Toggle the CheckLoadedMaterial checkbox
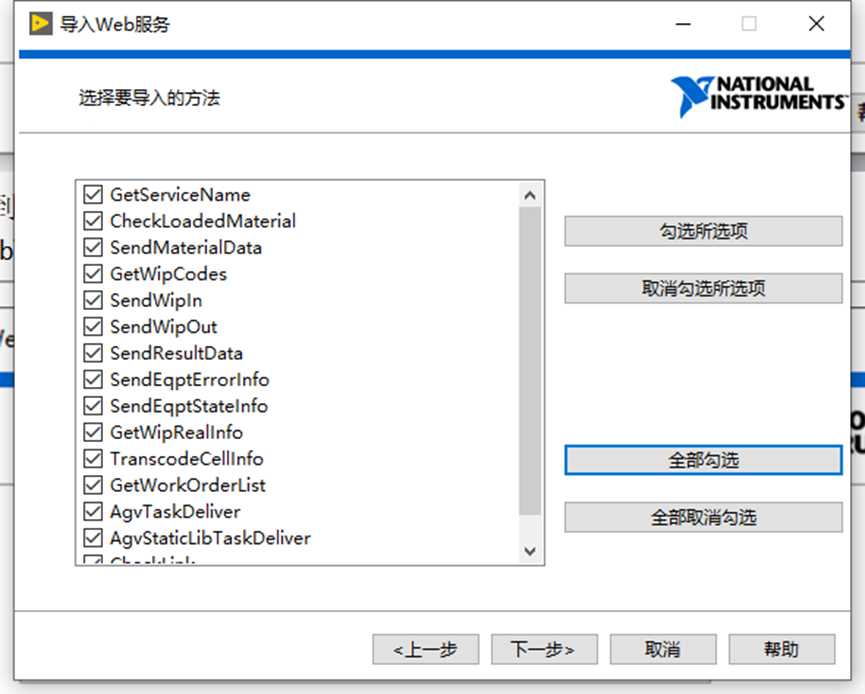Viewport: 865px width, 694px height. [x=92, y=221]
